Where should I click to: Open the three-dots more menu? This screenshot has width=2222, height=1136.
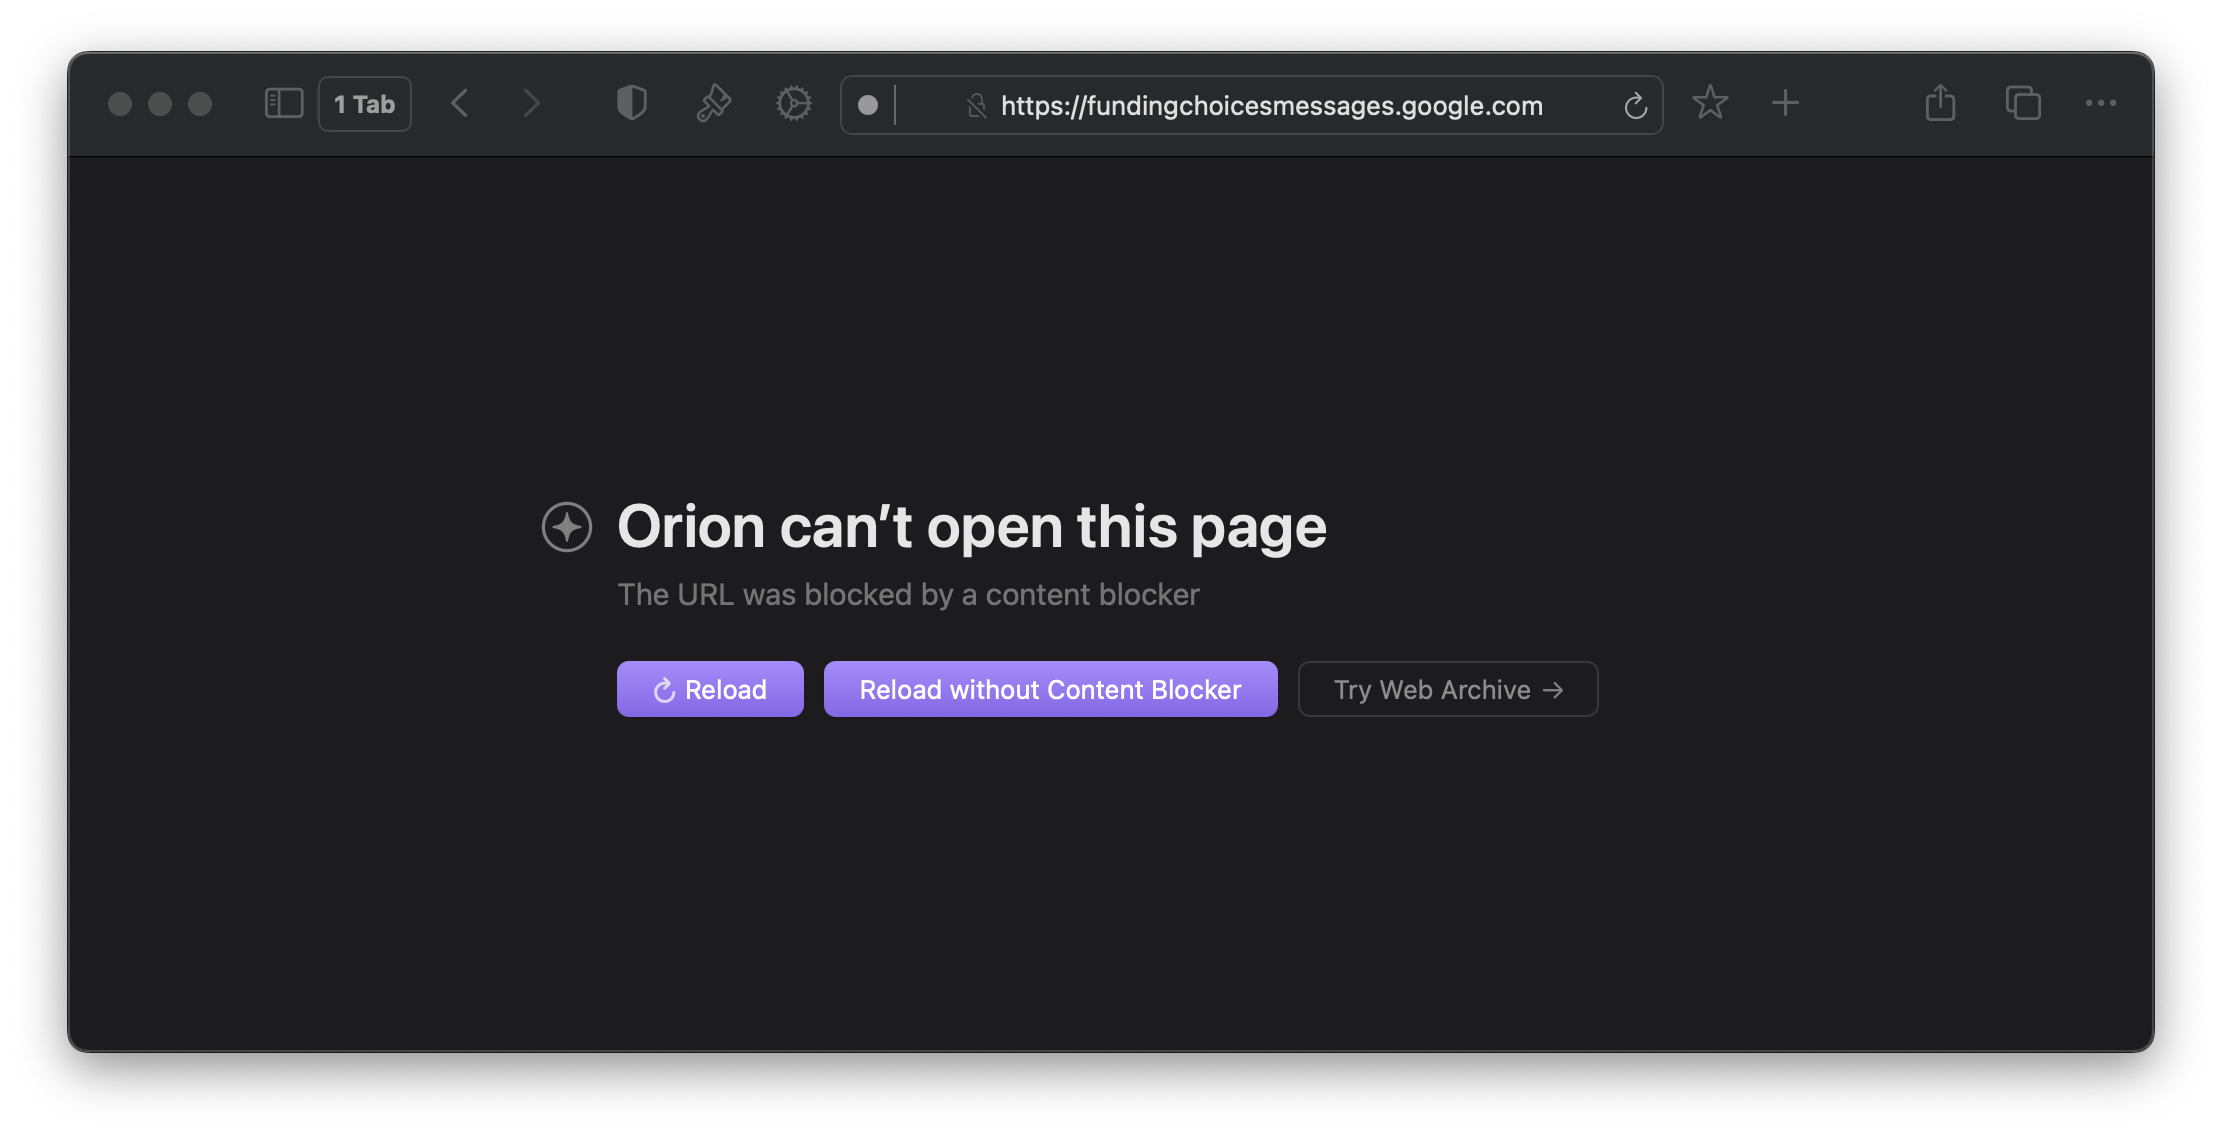pos(2100,103)
